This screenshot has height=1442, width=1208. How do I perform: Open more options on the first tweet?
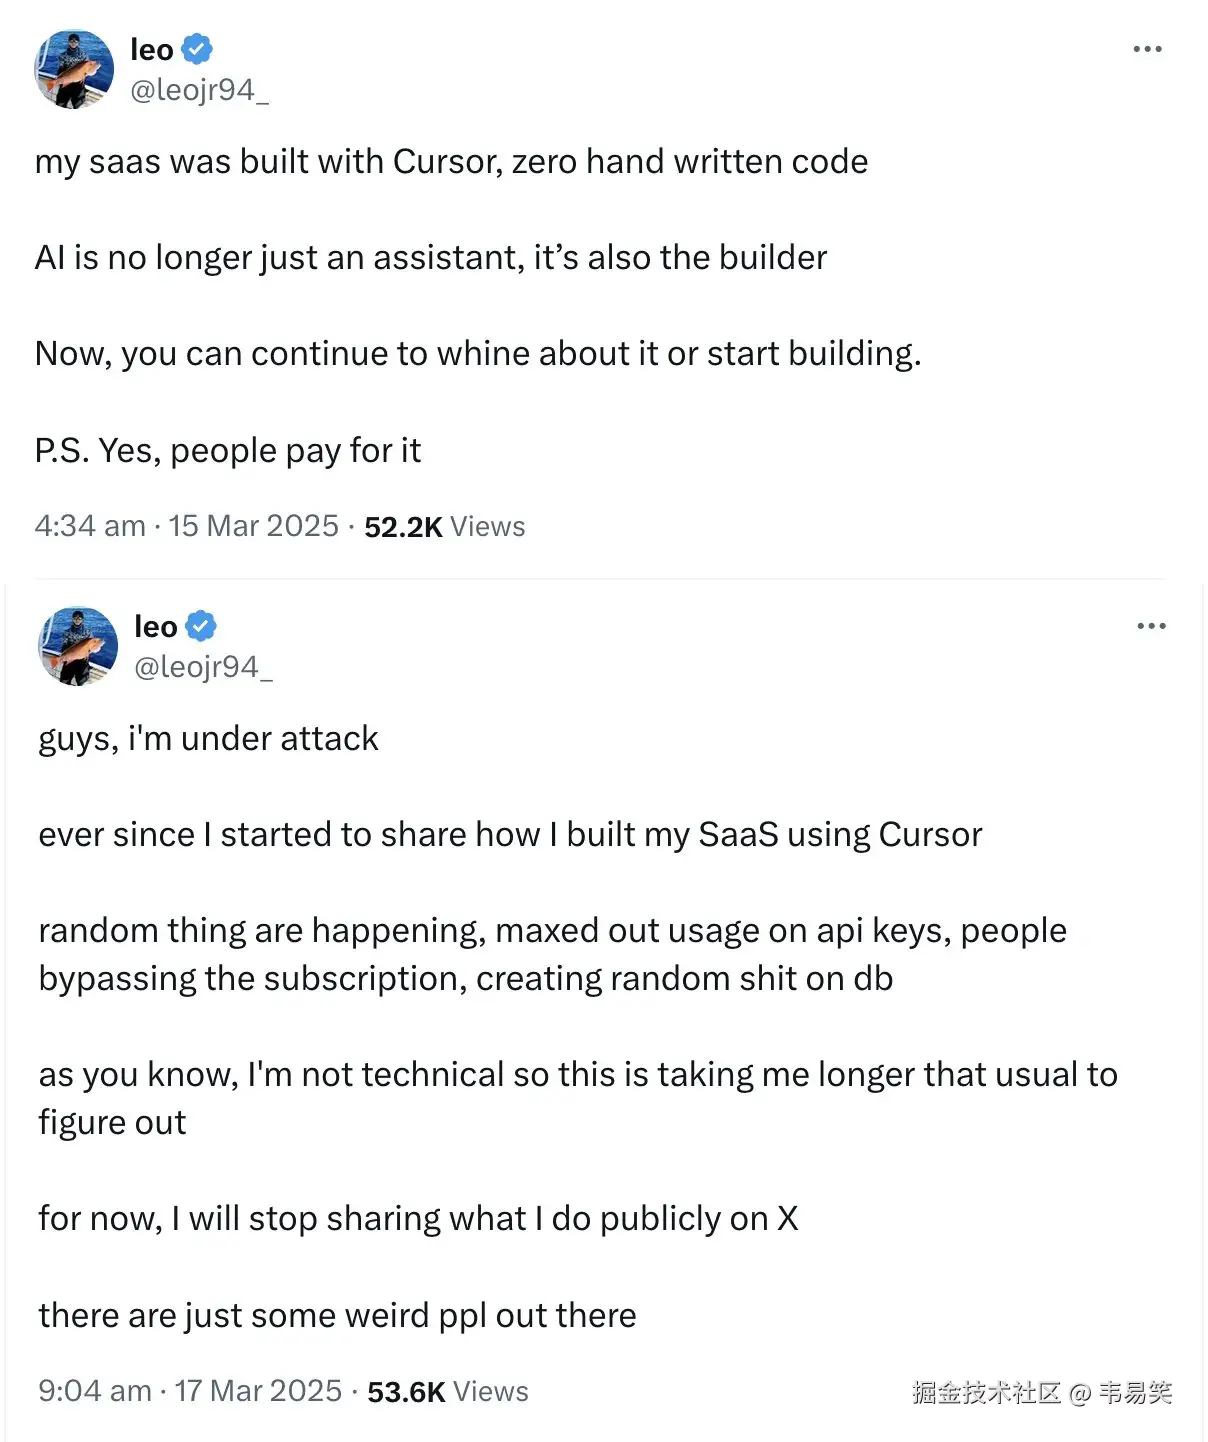(x=1147, y=49)
